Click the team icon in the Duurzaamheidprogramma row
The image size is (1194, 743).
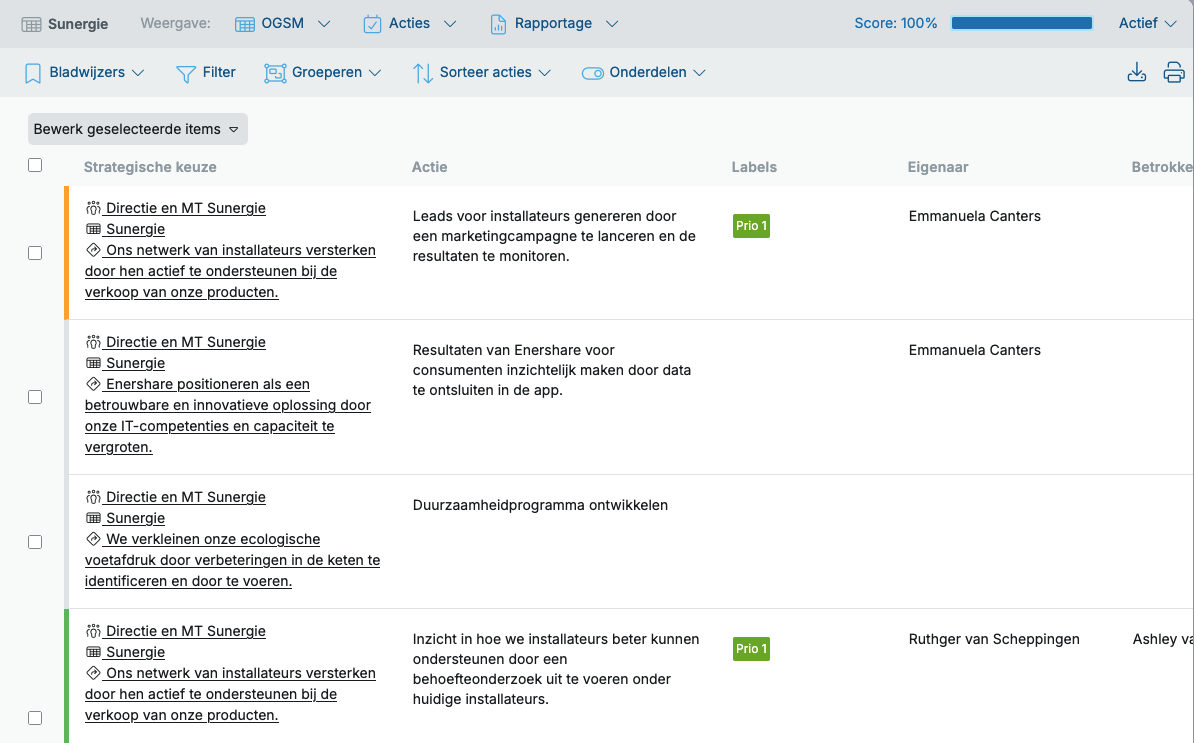tap(93, 497)
